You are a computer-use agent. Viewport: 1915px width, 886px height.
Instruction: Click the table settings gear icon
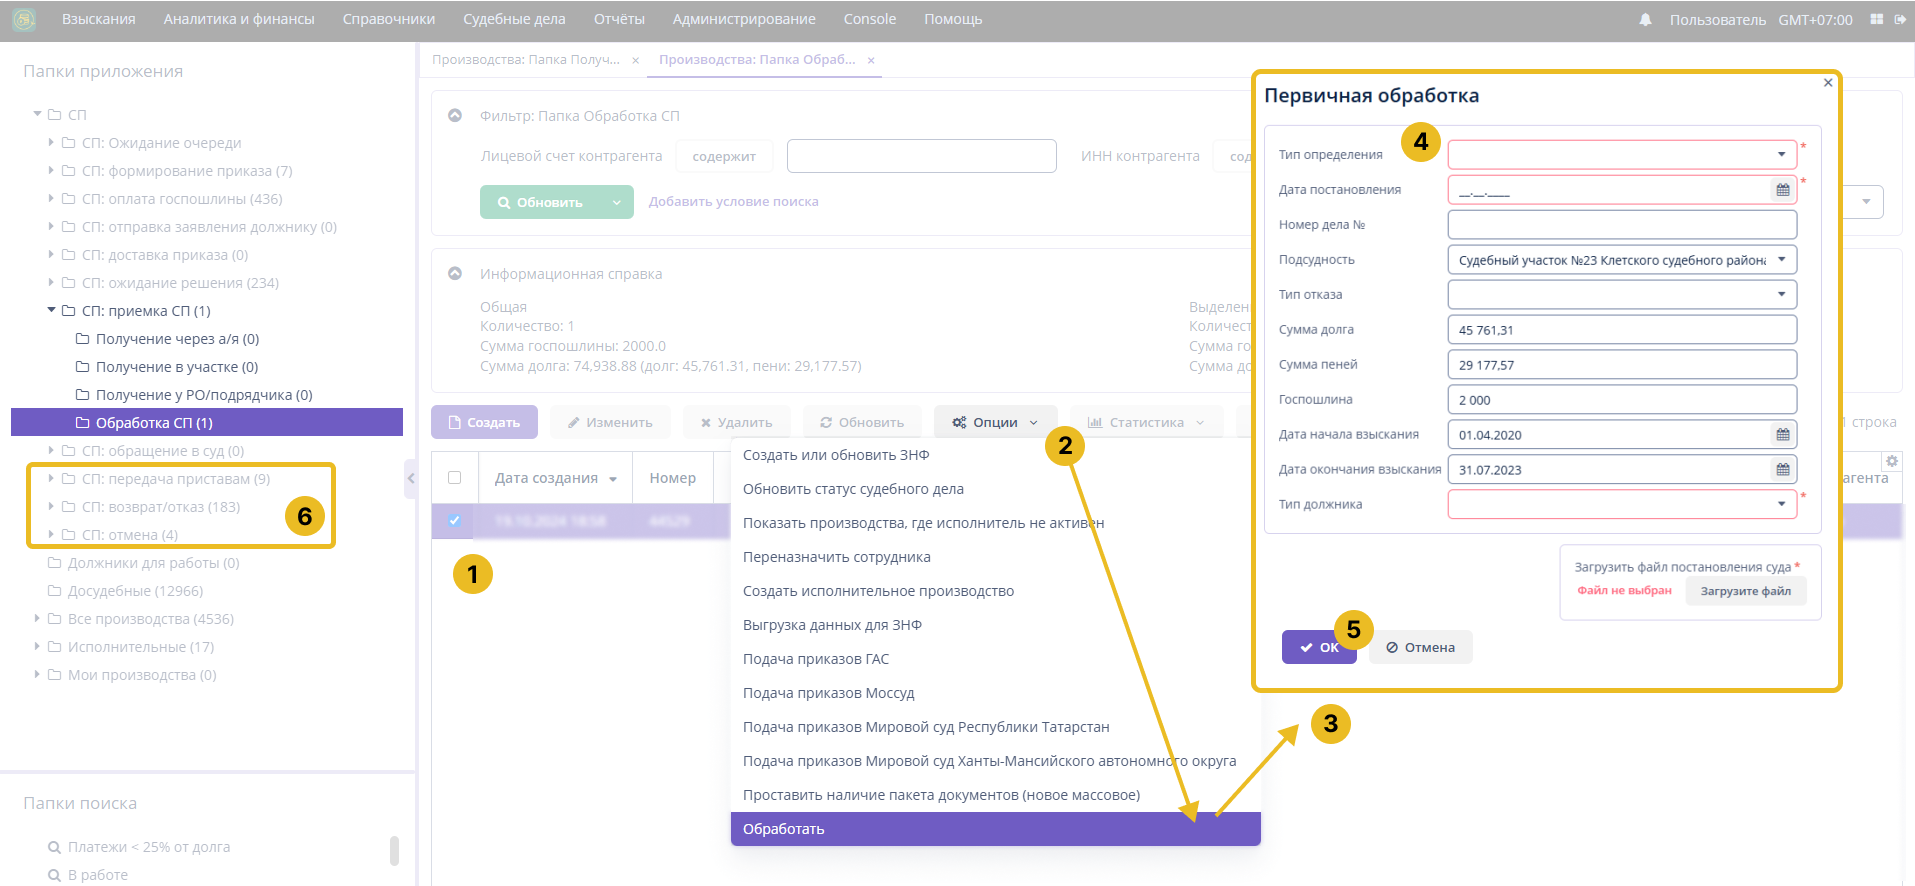pos(1891,461)
